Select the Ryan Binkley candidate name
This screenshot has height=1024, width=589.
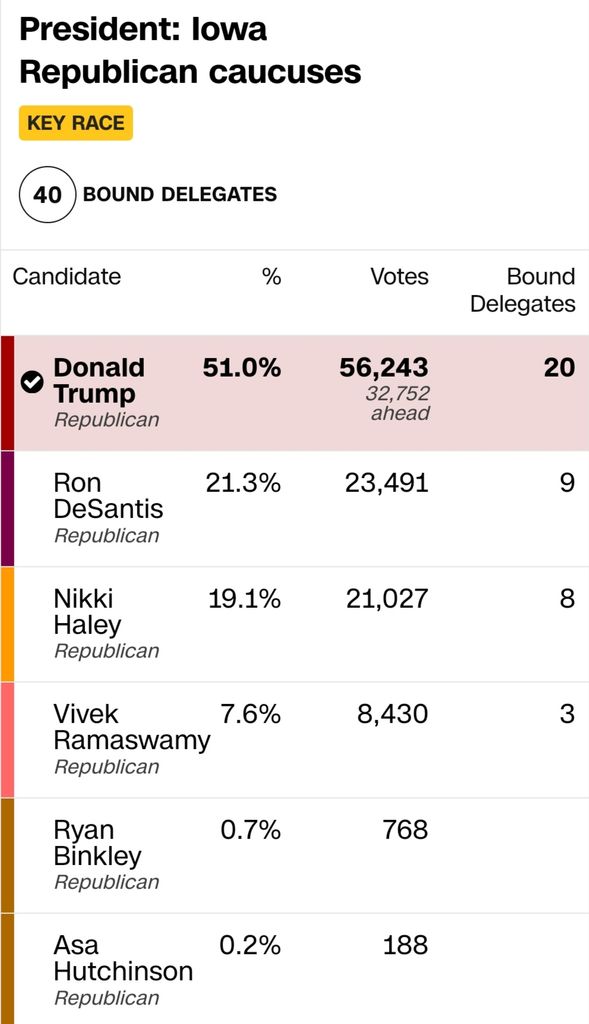(97, 842)
